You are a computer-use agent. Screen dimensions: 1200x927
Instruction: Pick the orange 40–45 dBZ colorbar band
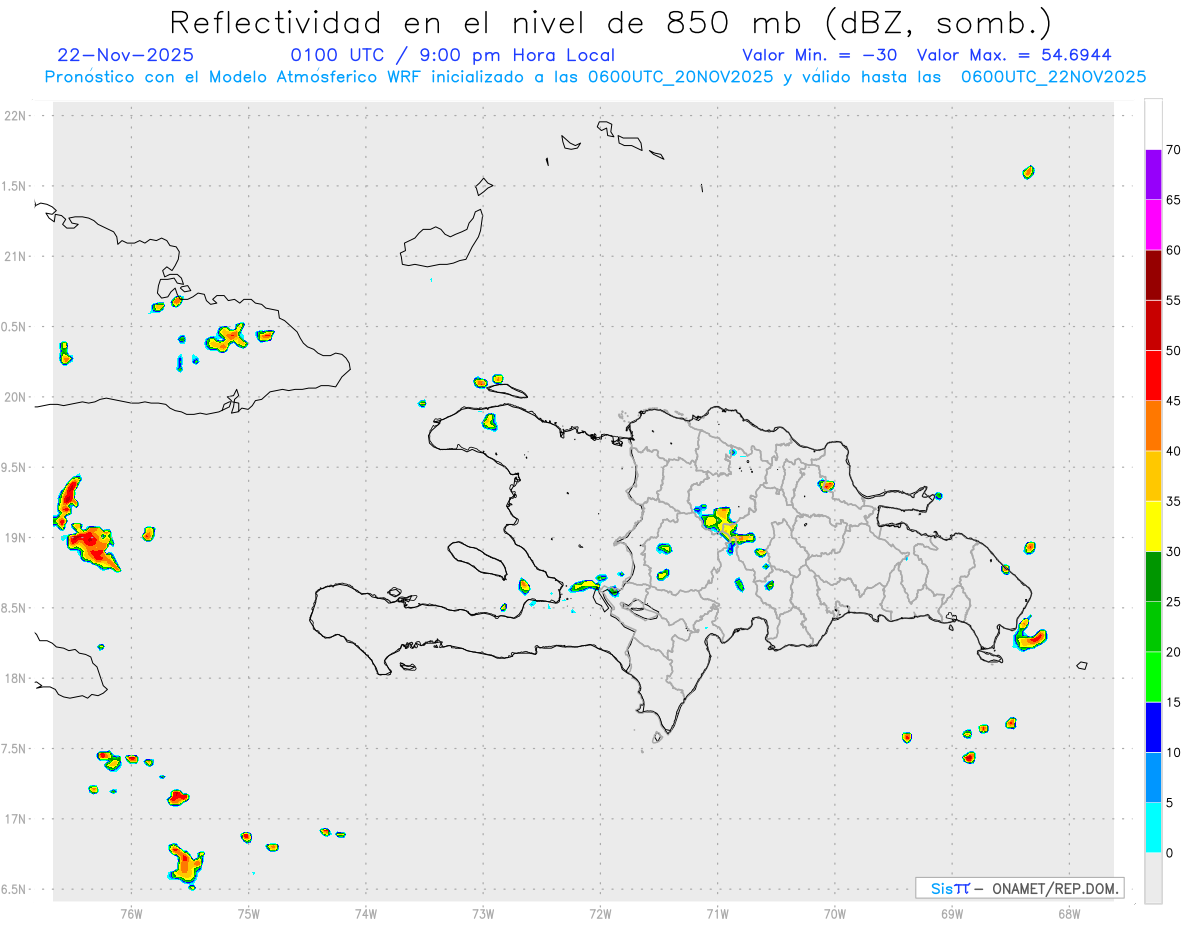click(x=1153, y=426)
